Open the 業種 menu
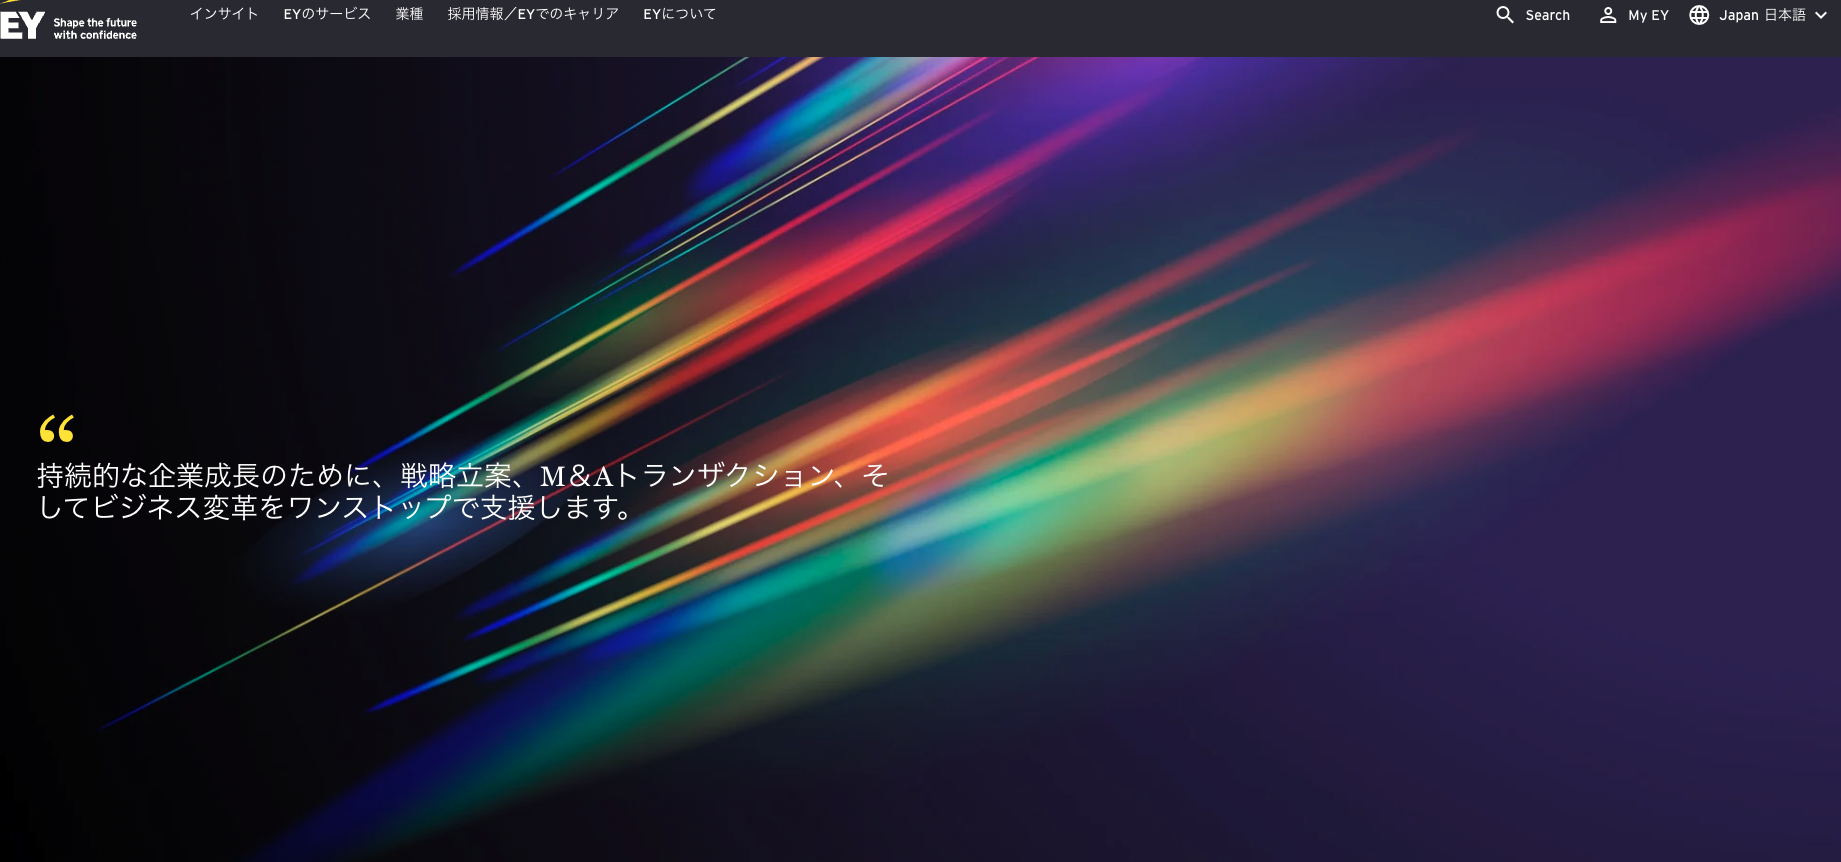The width and height of the screenshot is (1841, 862). click(409, 14)
